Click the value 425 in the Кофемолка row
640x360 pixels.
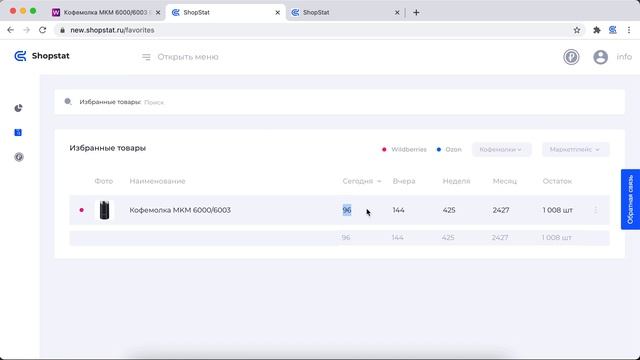449,210
